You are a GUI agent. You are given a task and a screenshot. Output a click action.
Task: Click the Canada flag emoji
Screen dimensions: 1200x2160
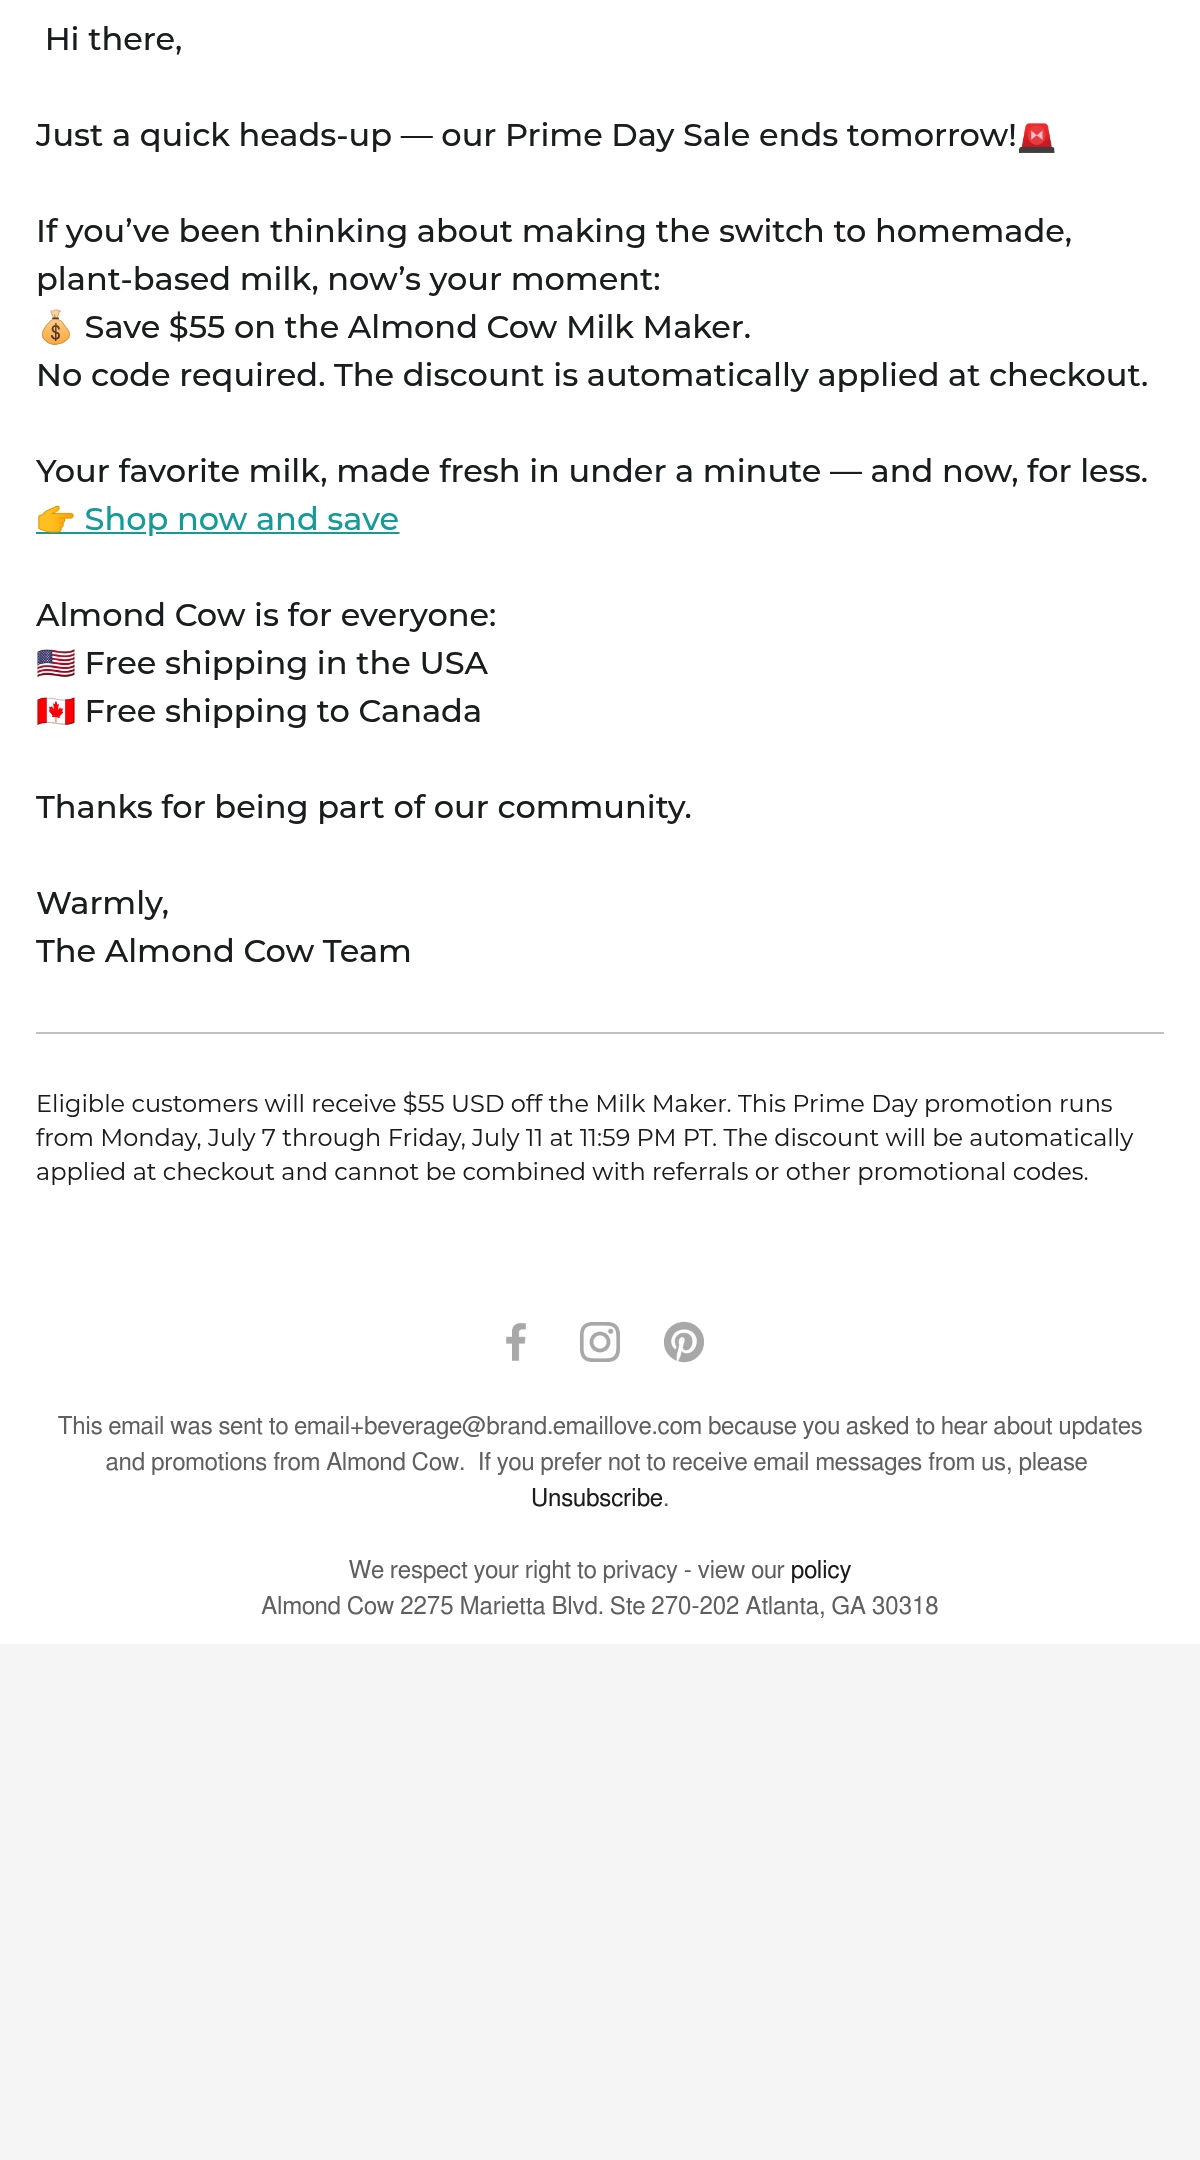coord(56,711)
